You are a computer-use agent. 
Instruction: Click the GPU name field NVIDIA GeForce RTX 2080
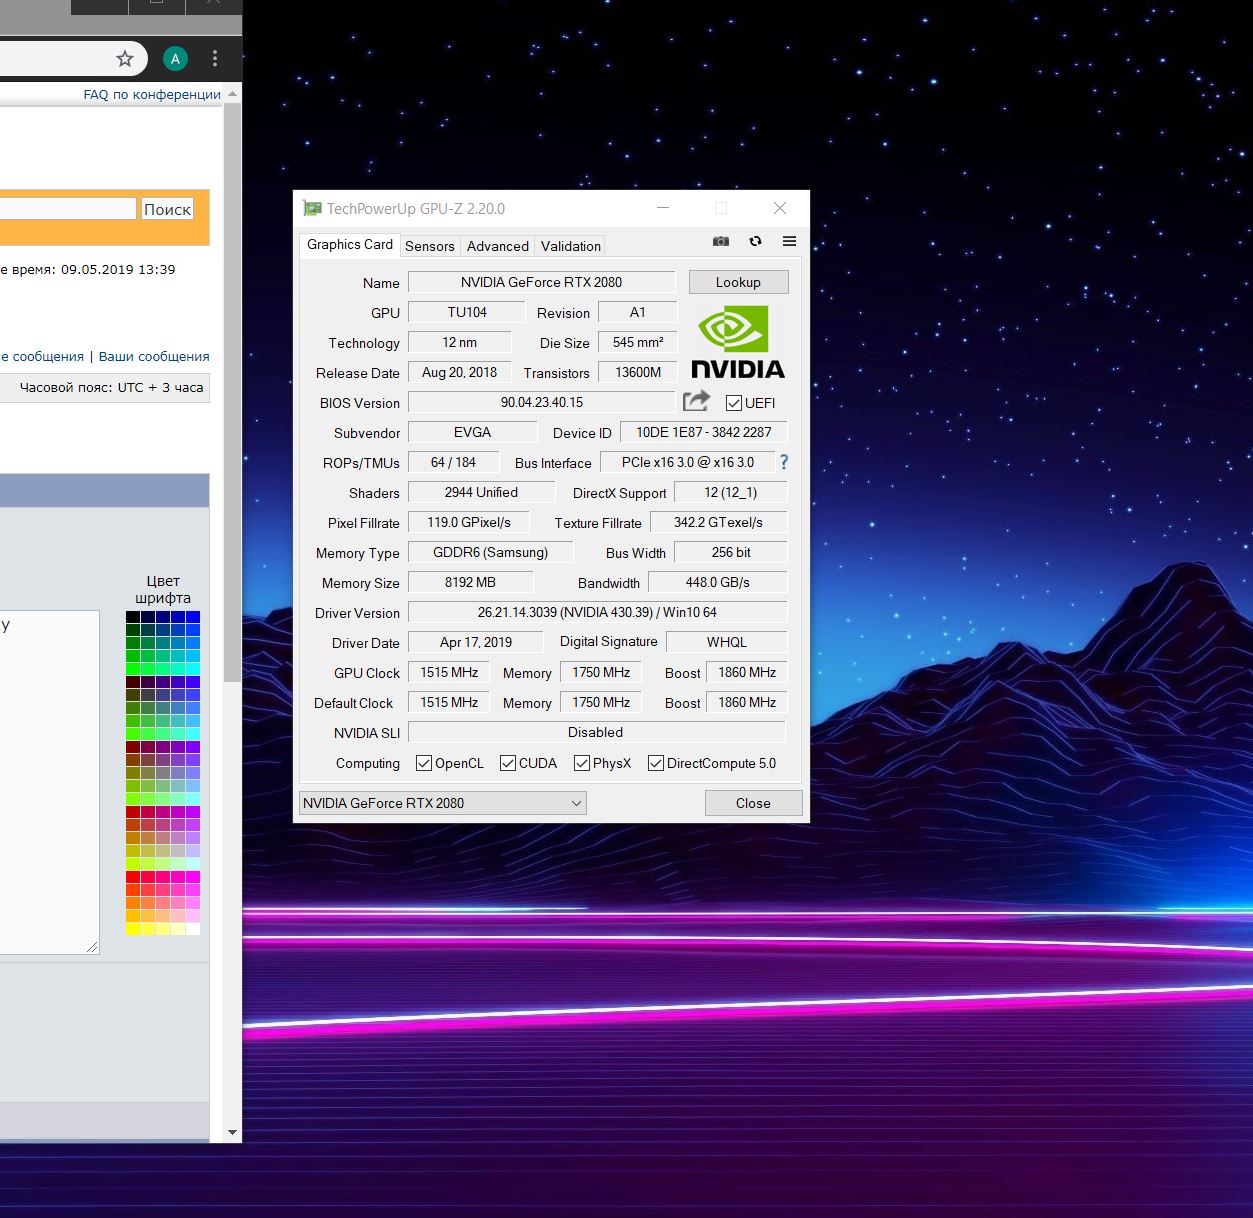coord(541,282)
